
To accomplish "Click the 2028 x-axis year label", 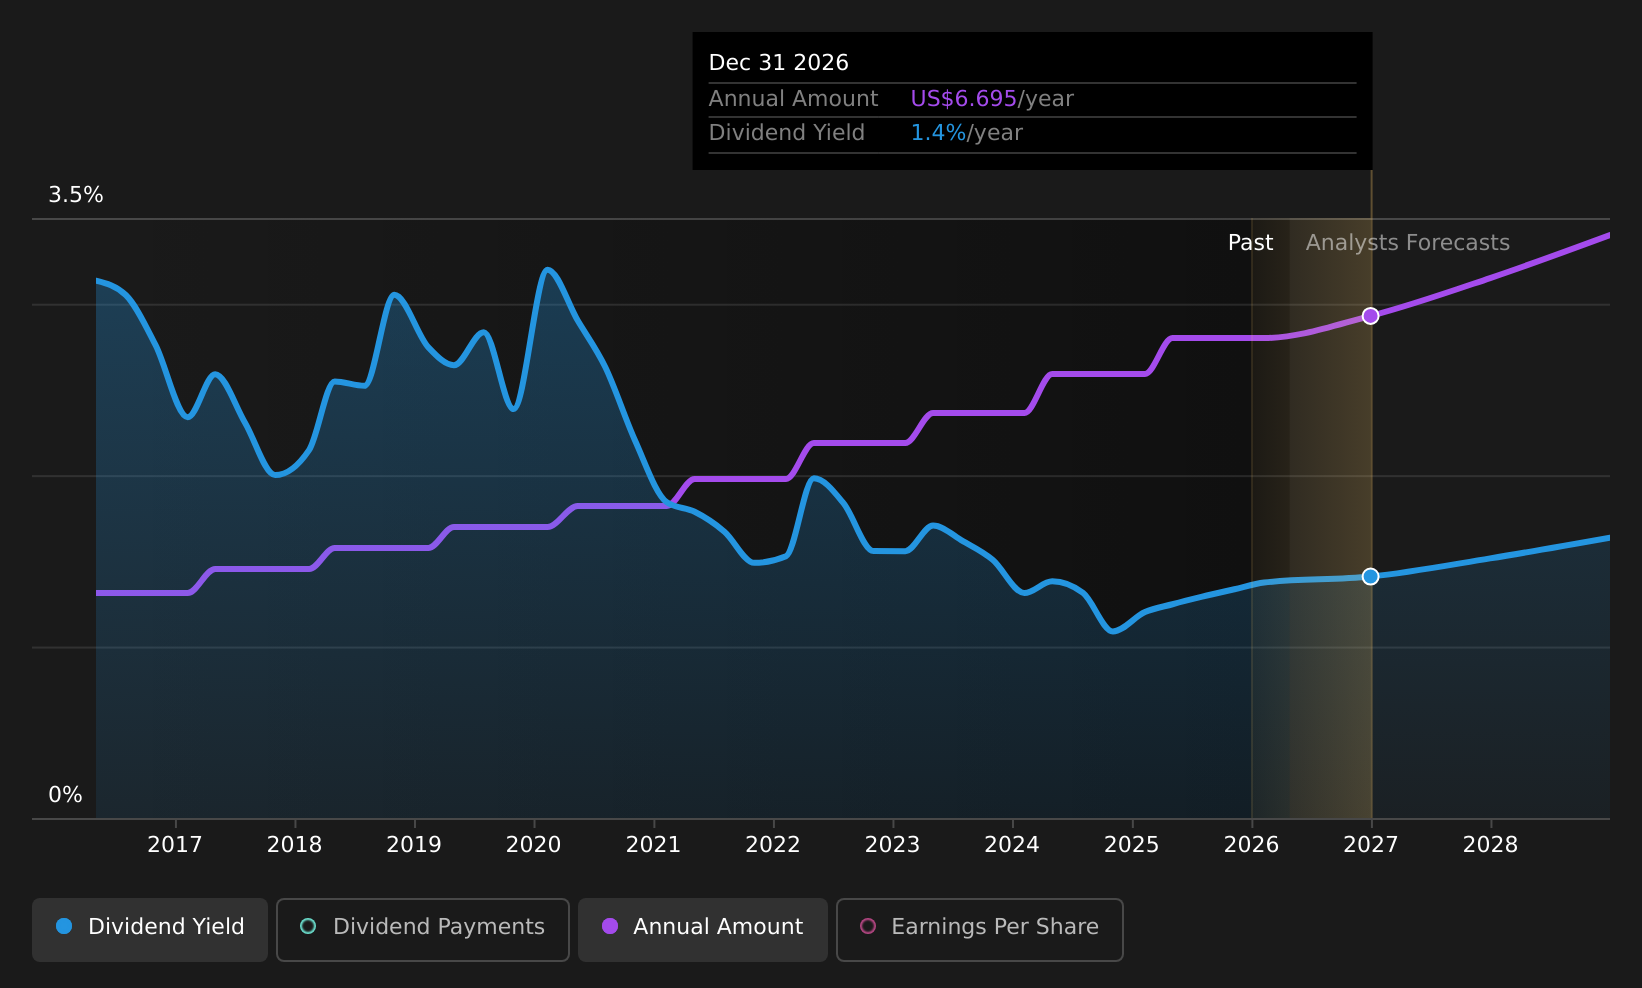I will coord(1490,845).
